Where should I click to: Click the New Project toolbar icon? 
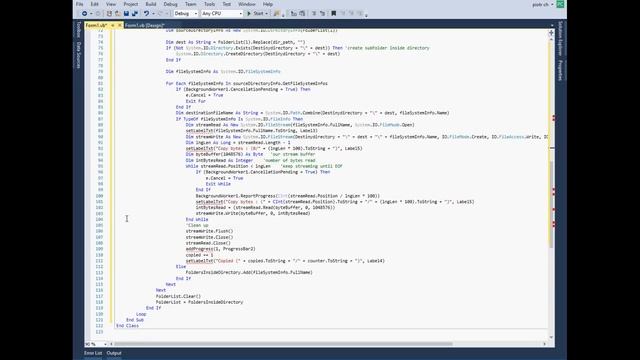tap(109, 13)
